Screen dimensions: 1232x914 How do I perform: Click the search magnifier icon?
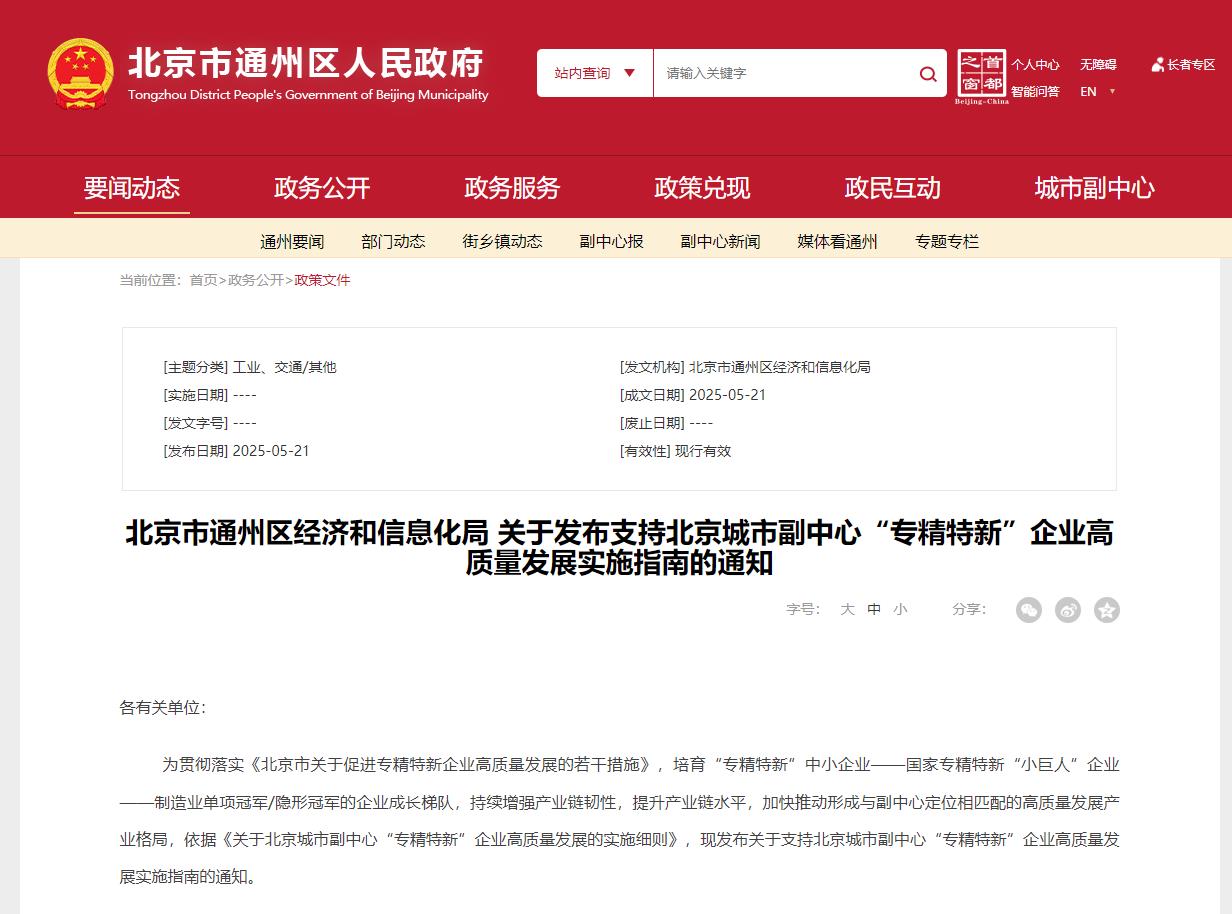click(928, 74)
